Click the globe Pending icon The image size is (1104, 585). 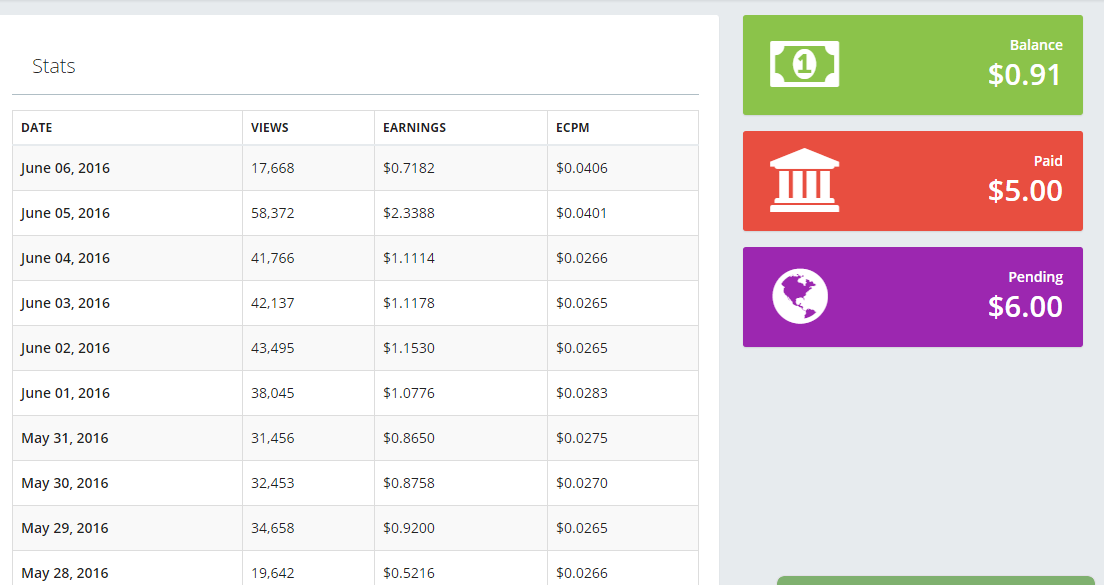pyautogui.click(x=800, y=297)
